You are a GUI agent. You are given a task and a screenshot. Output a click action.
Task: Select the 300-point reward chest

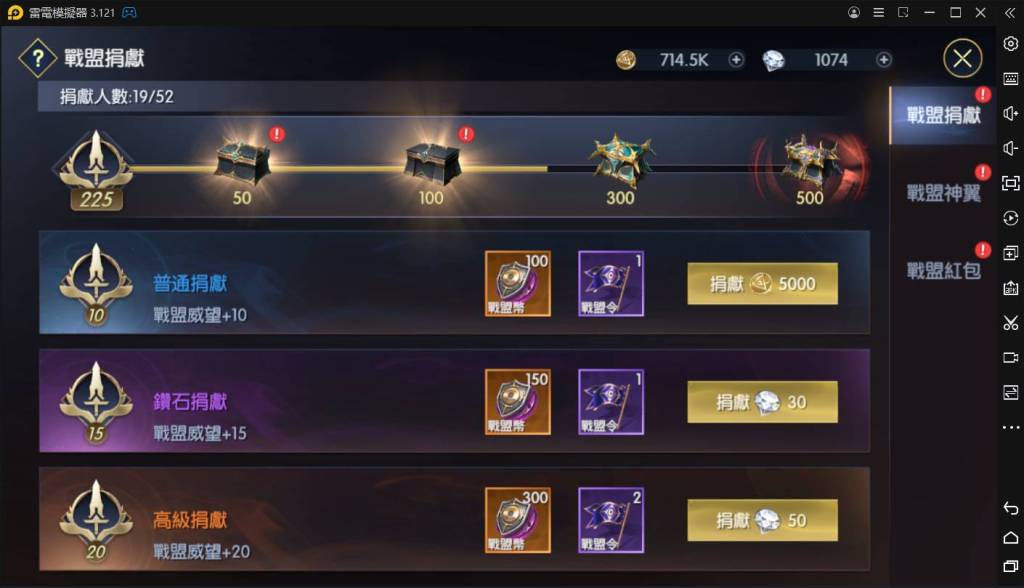coord(620,161)
